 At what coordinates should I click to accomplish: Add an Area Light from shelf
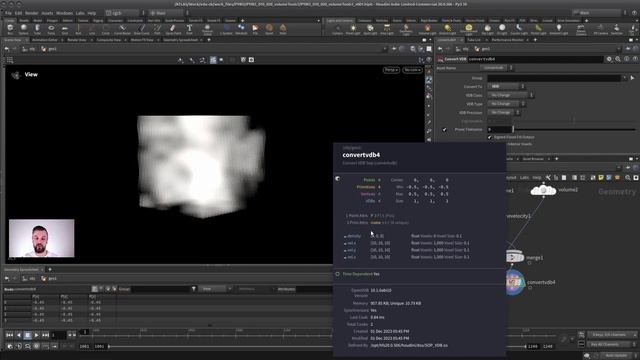click(387, 29)
